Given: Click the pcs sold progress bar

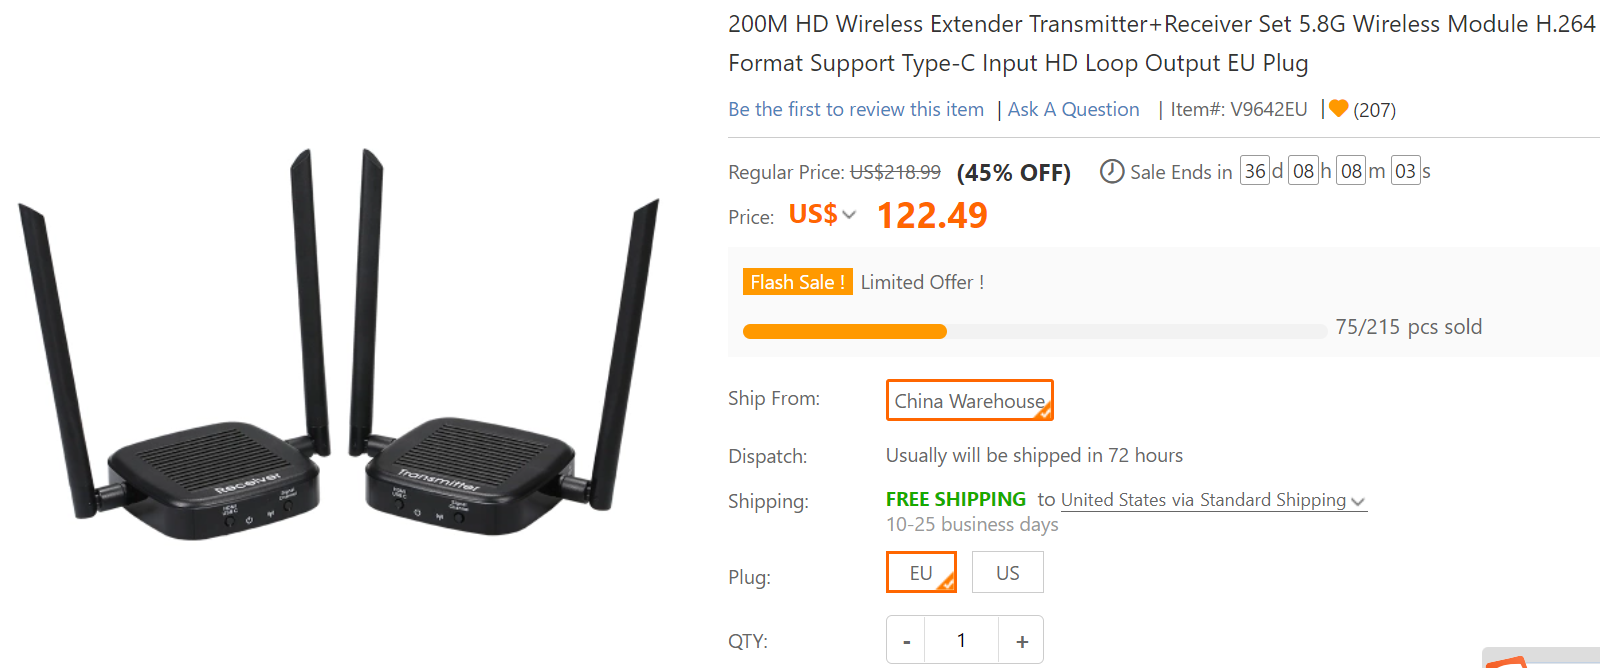Looking at the screenshot, I should click(x=1034, y=331).
